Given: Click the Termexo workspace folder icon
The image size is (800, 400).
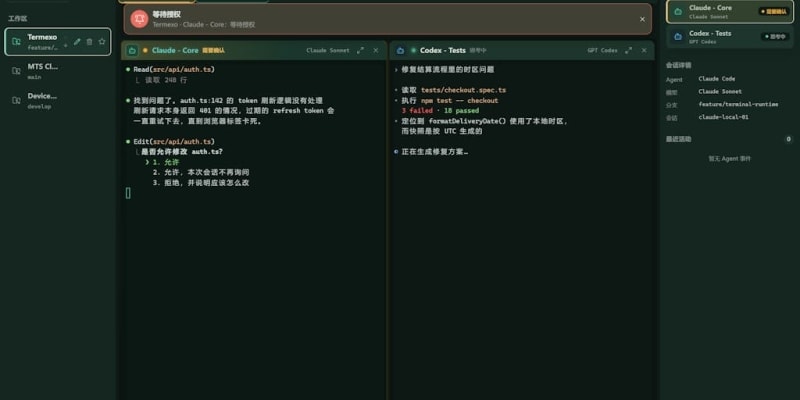Looking at the screenshot, I should [16, 41].
